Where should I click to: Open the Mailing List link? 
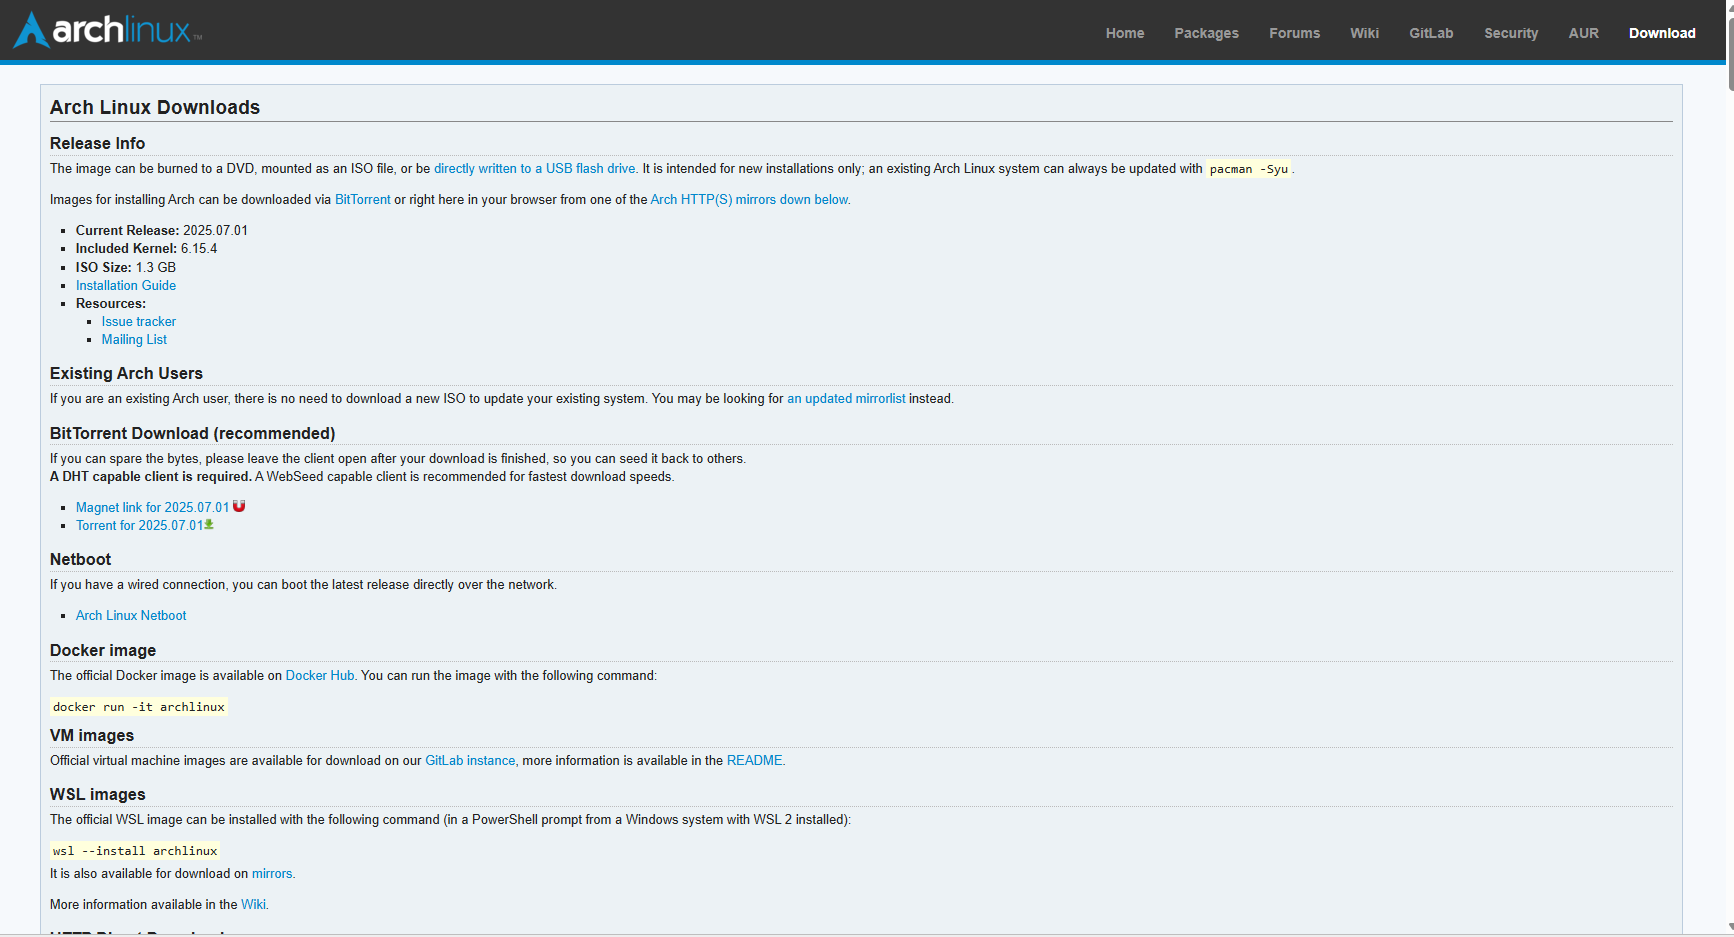coord(134,340)
